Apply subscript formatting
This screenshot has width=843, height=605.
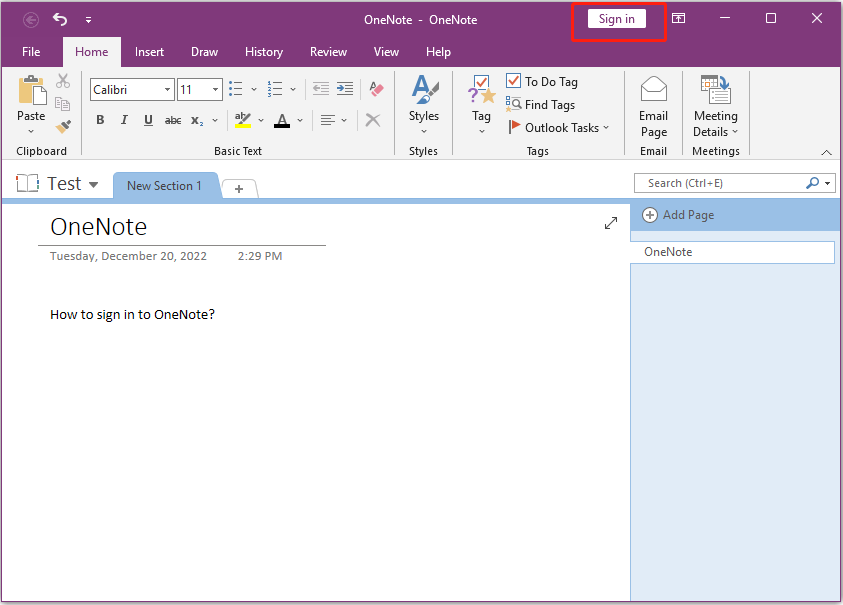(197, 120)
